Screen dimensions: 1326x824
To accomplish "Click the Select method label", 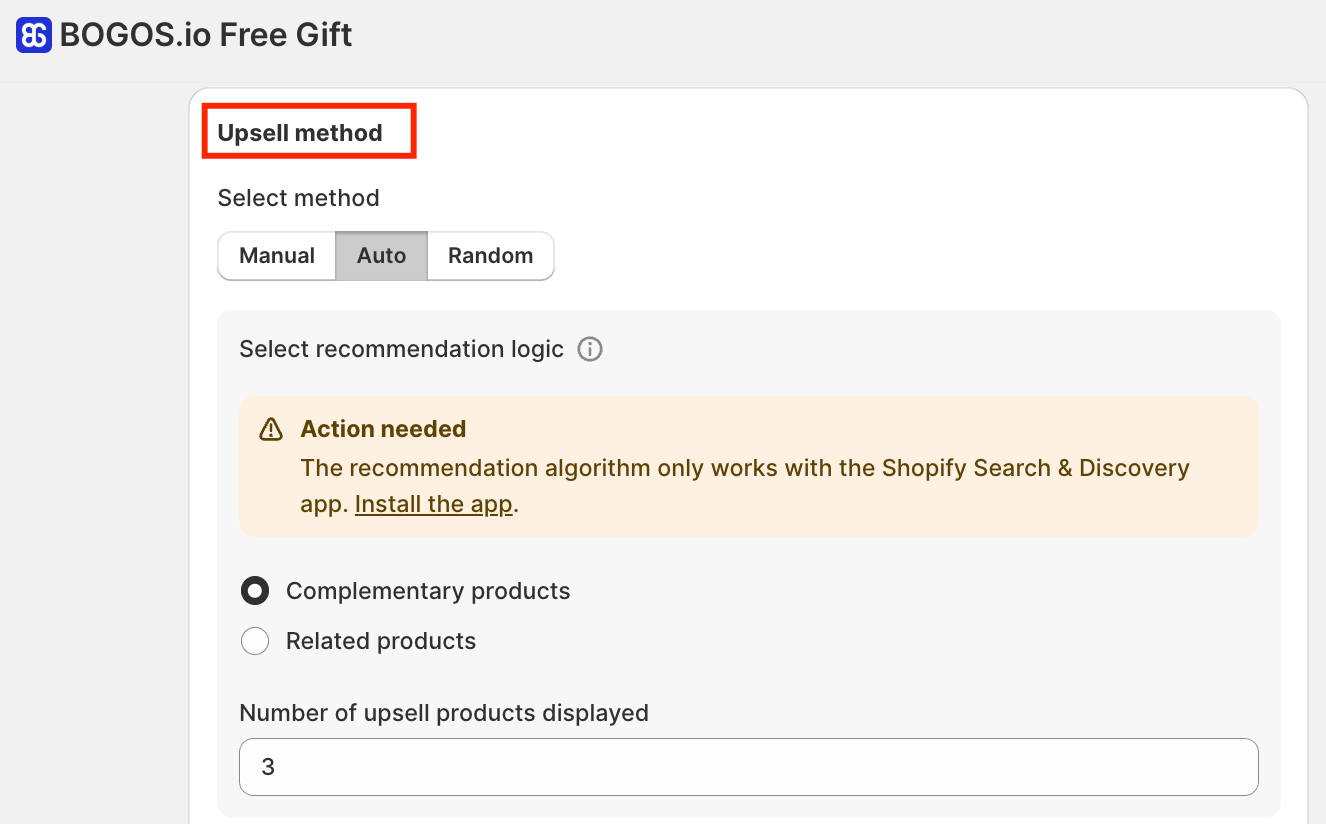I will coord(298,198).
